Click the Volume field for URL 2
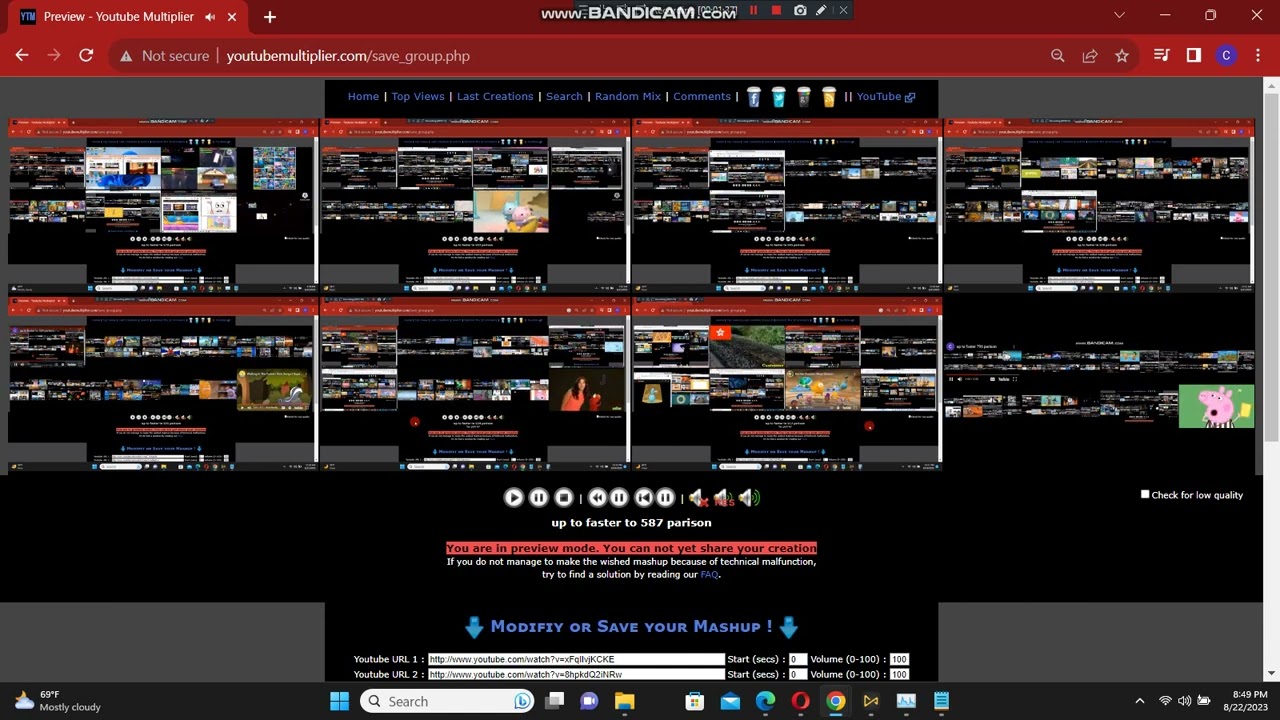 click(x=899, y=674)
